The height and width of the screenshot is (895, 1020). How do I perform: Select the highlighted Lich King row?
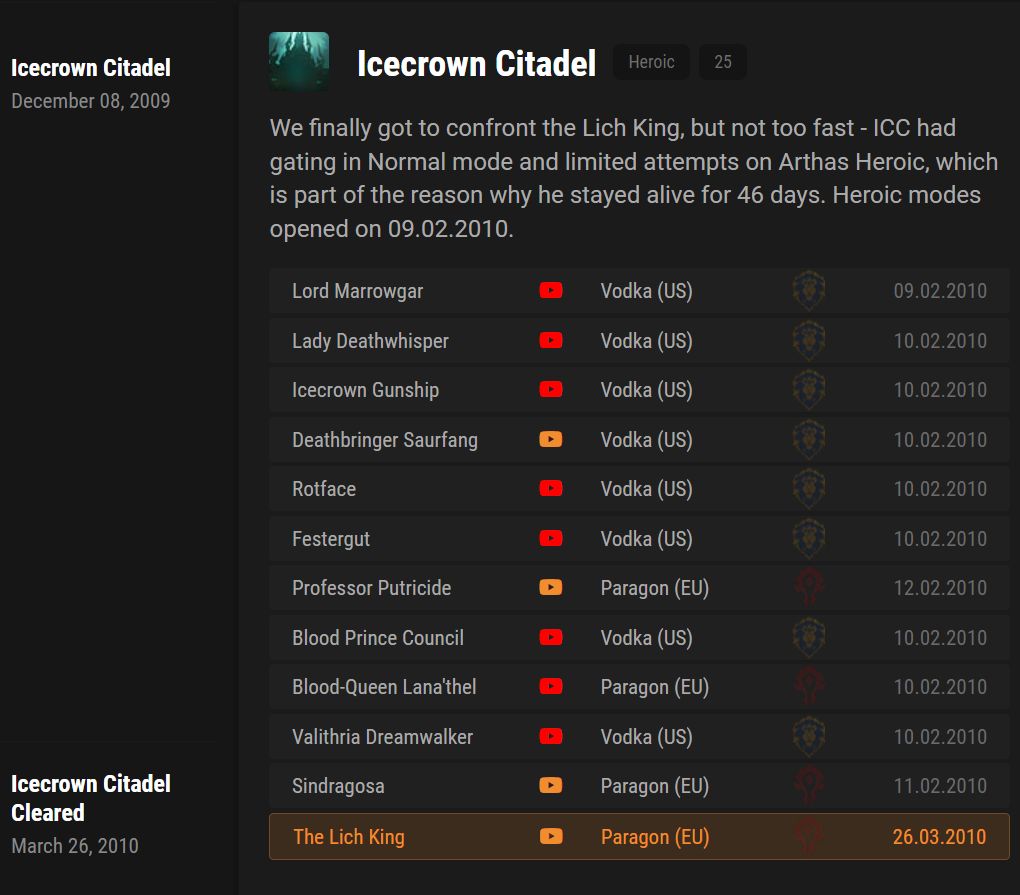[x=639, y=837]
